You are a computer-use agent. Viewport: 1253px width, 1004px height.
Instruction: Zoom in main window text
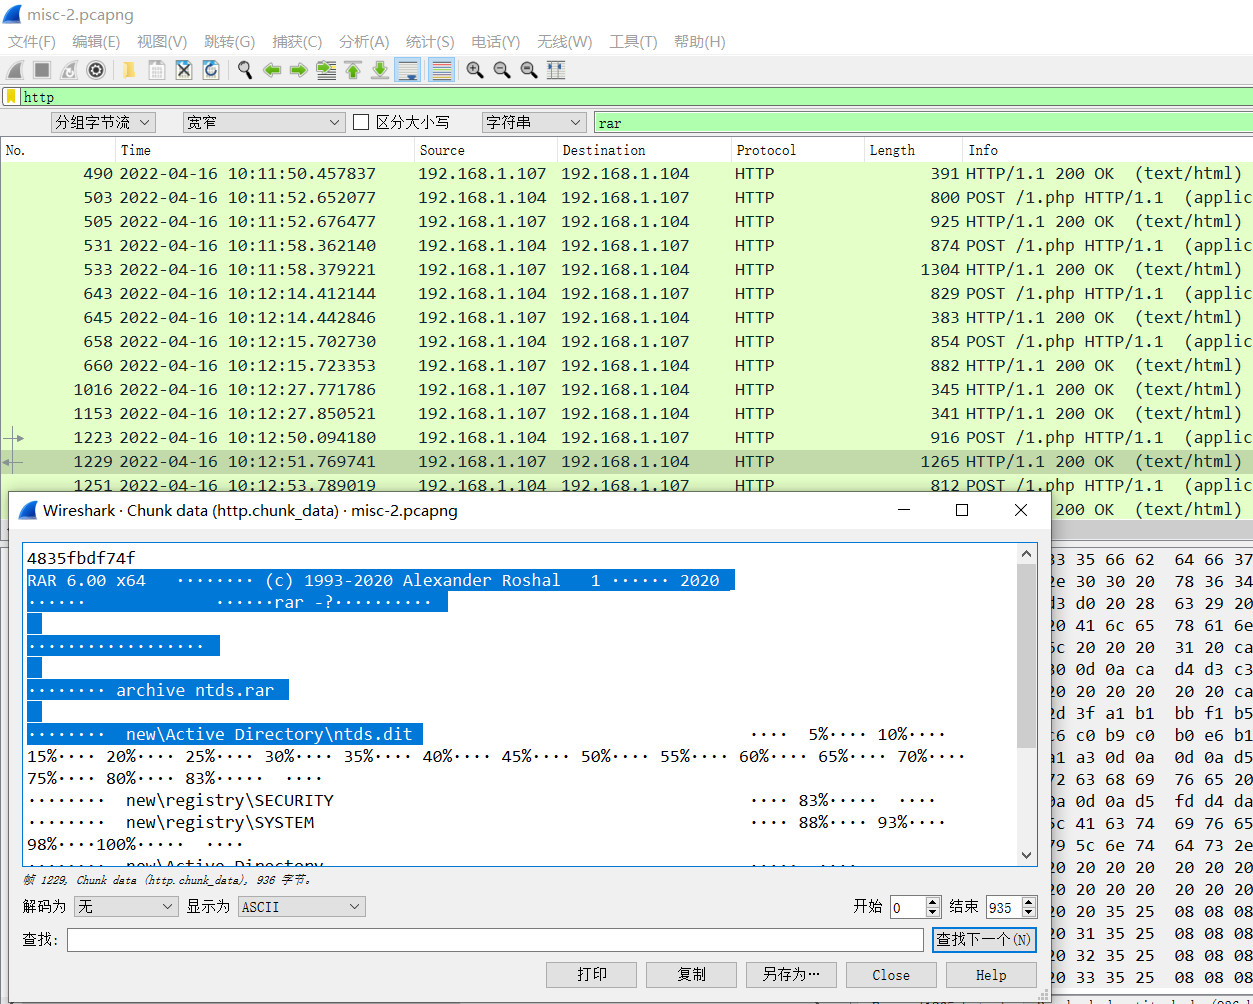coord(475,70)
